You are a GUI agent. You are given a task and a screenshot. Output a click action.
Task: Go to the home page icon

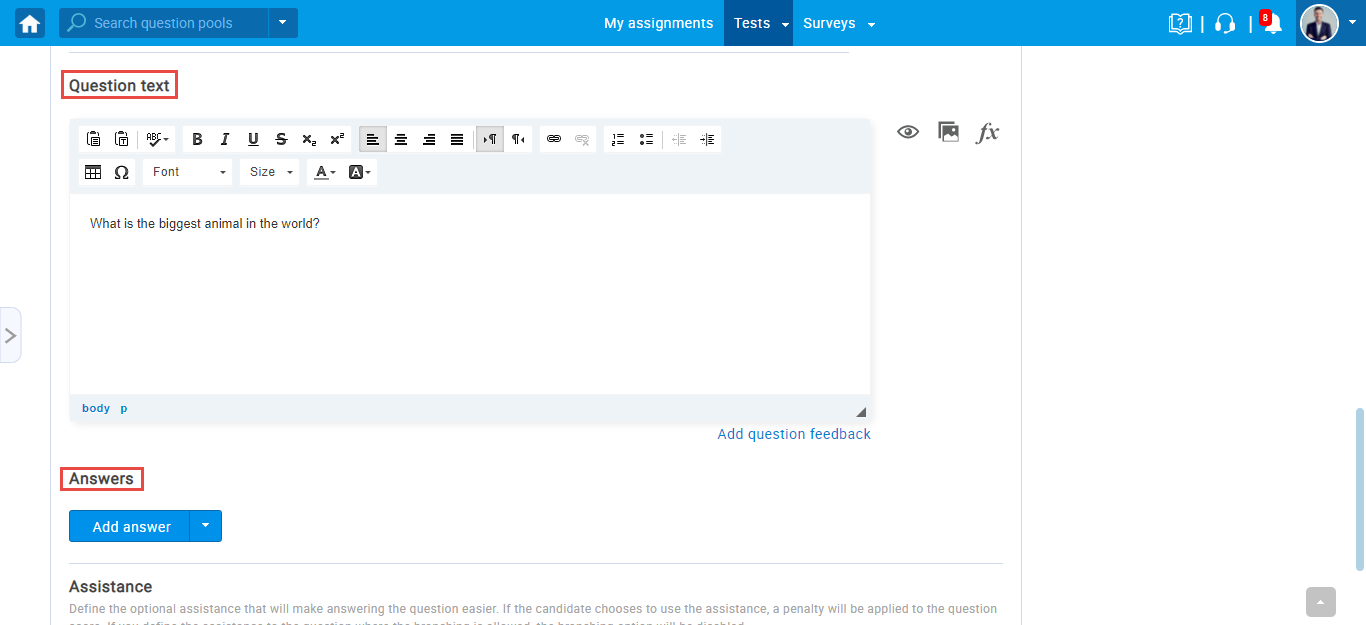click(x=30, y=23)
